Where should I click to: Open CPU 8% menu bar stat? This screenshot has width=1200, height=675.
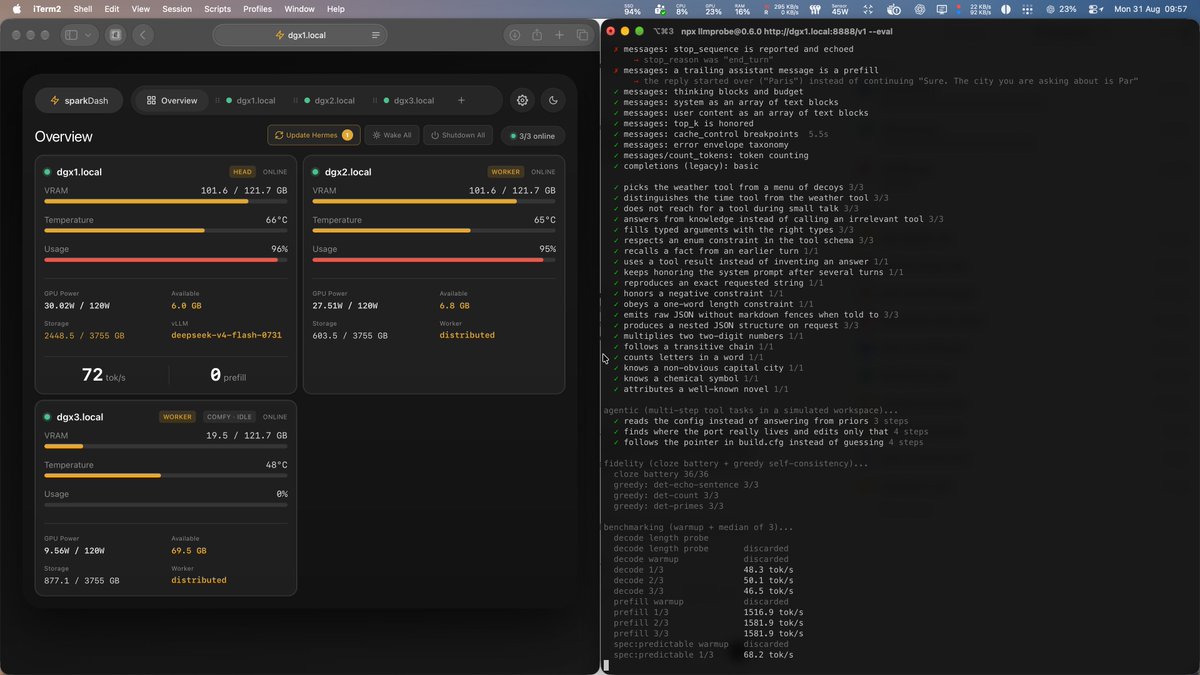click(682, 9)
